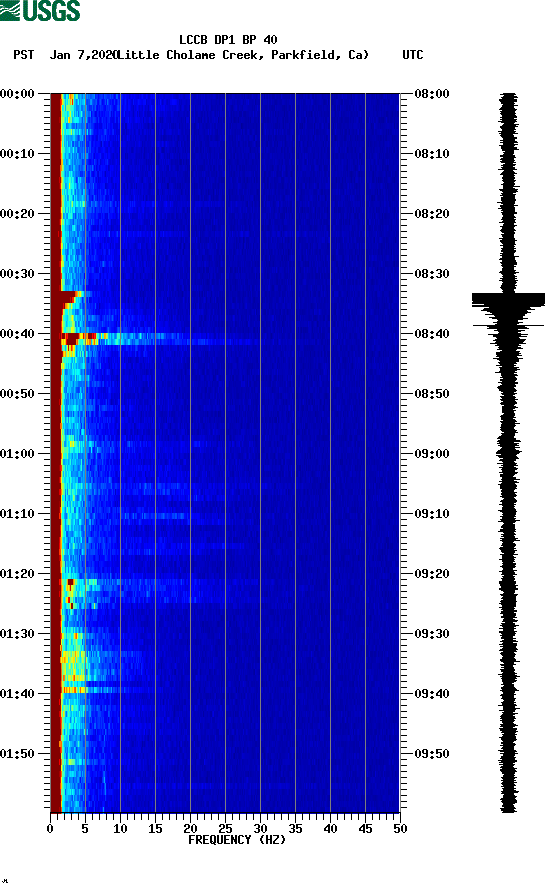The height and width of the screenshot is (892, 552).
Task: Click the '10' frequency axis label
Action: pos(120,829)
